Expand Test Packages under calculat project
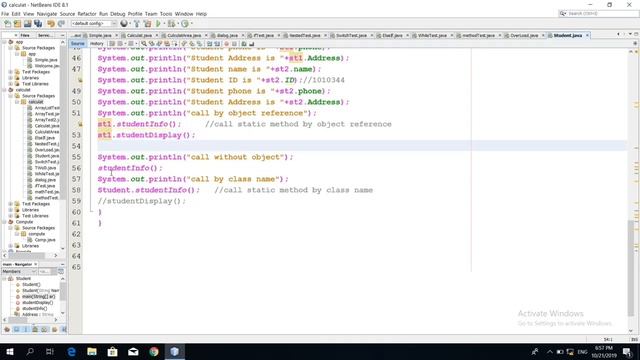Screen dimensions: 640x360 [x=11, y=204]
